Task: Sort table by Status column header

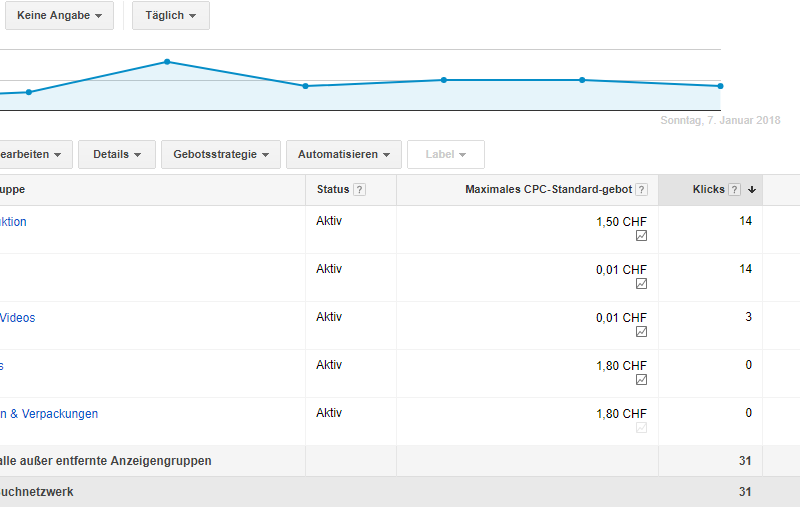Action: [x=332, y=190]
